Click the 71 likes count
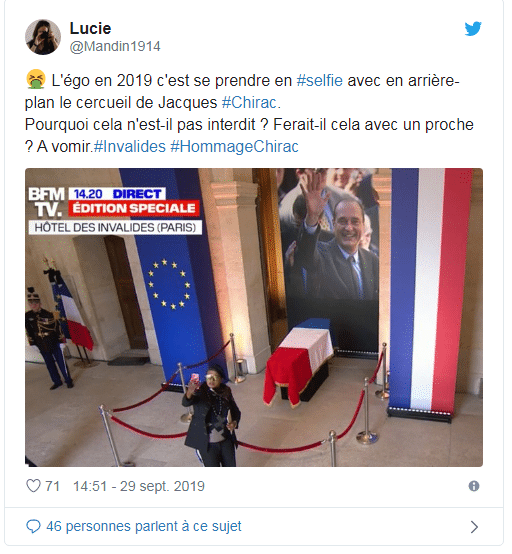 coord(52,486)
